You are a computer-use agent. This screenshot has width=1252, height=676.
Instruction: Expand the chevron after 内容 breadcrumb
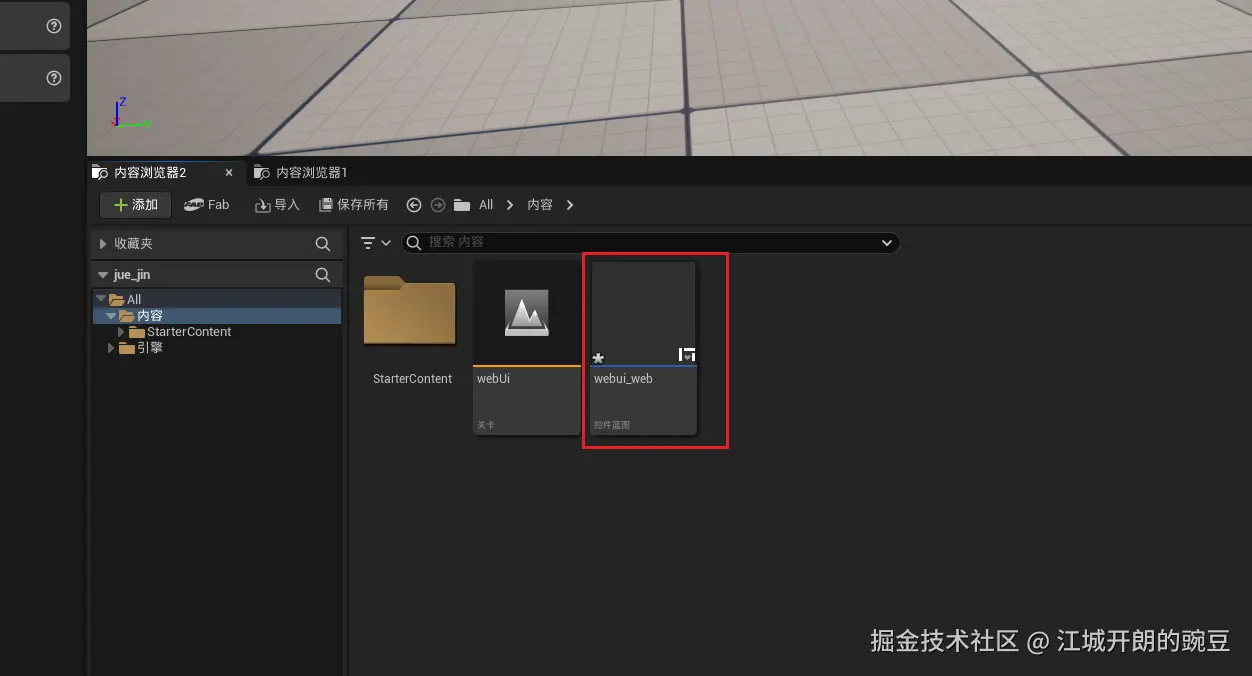[570, 205]
